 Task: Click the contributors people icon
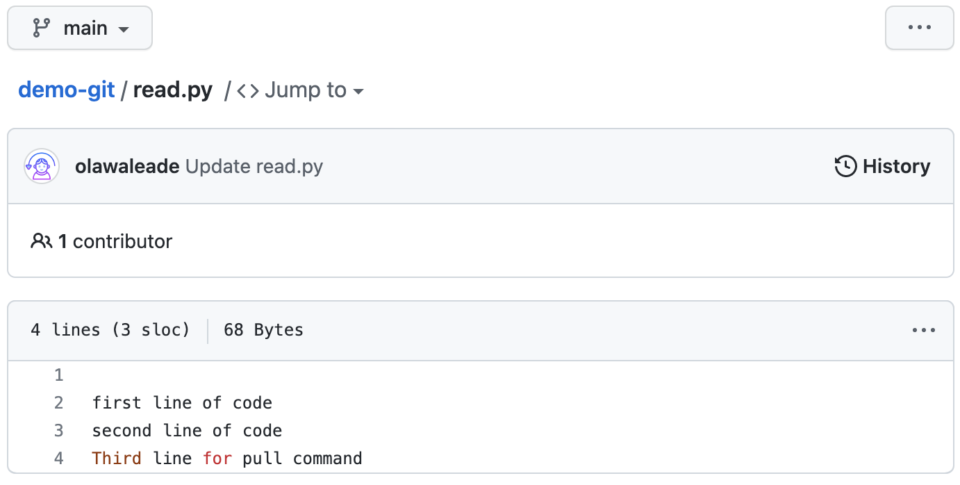(41, 241)
